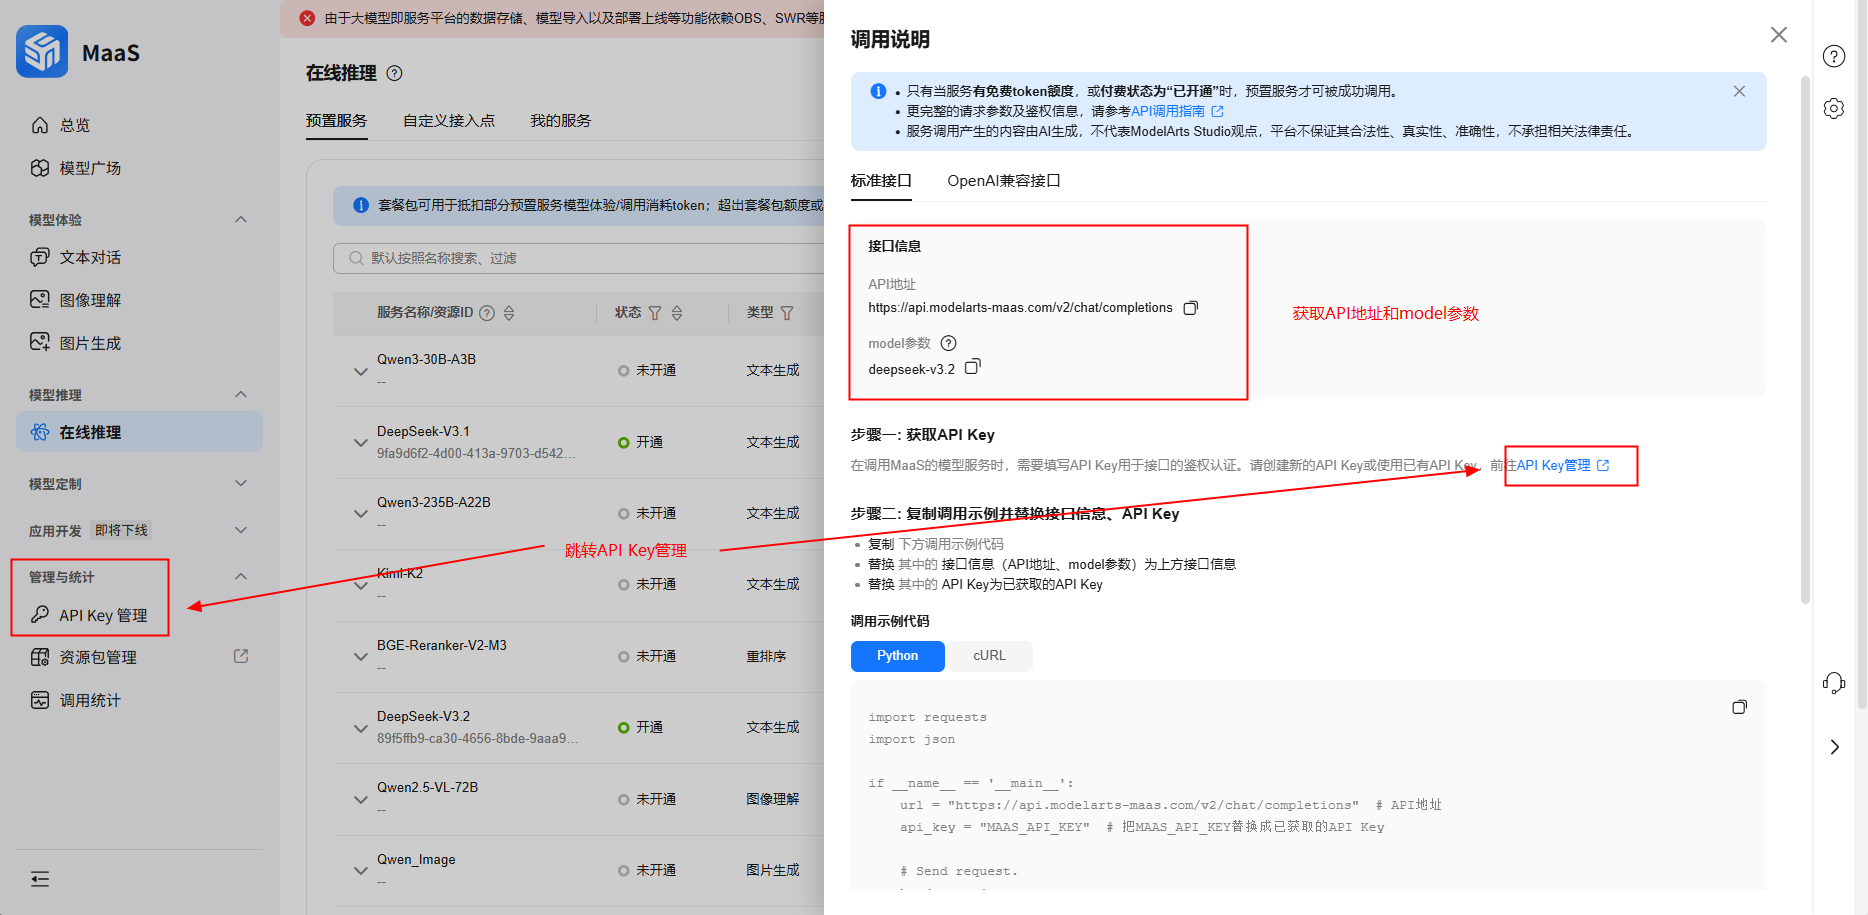Show the Python example code
The height and width of the screenshot is (915, 1868).
(x=897, y=656)
